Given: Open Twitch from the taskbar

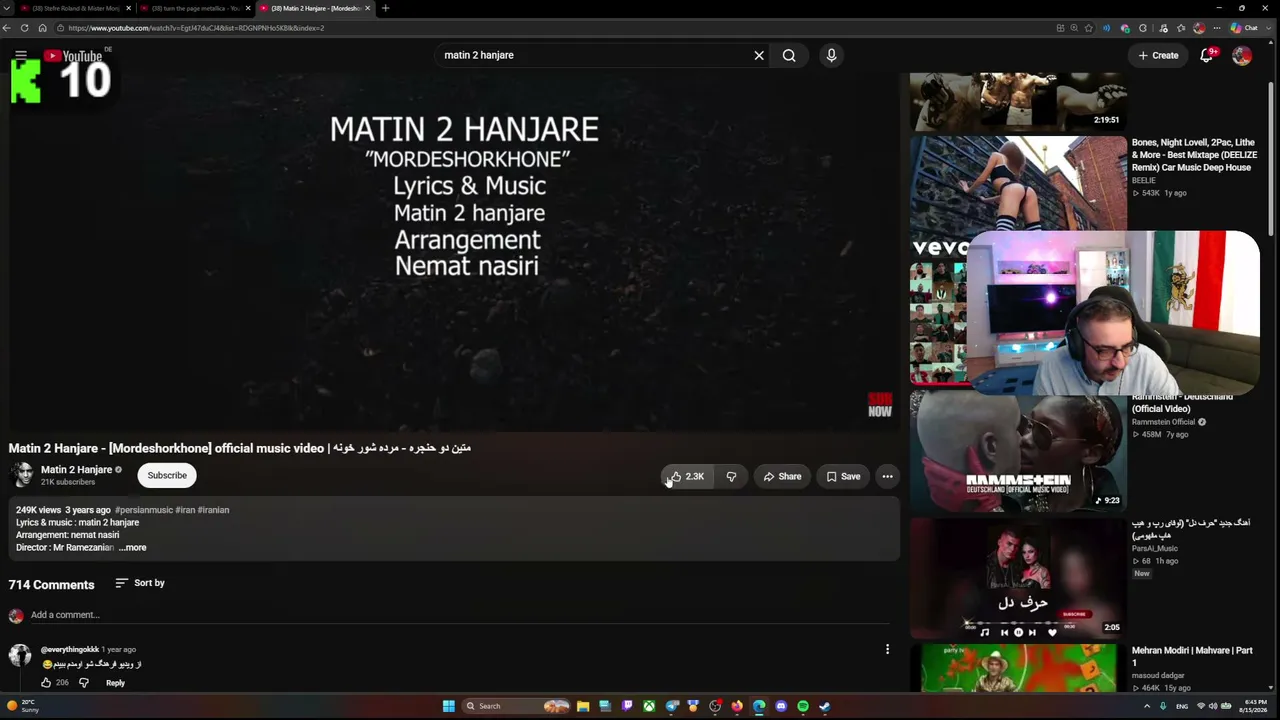Looking at the screenshot, I should click(627, 706).
